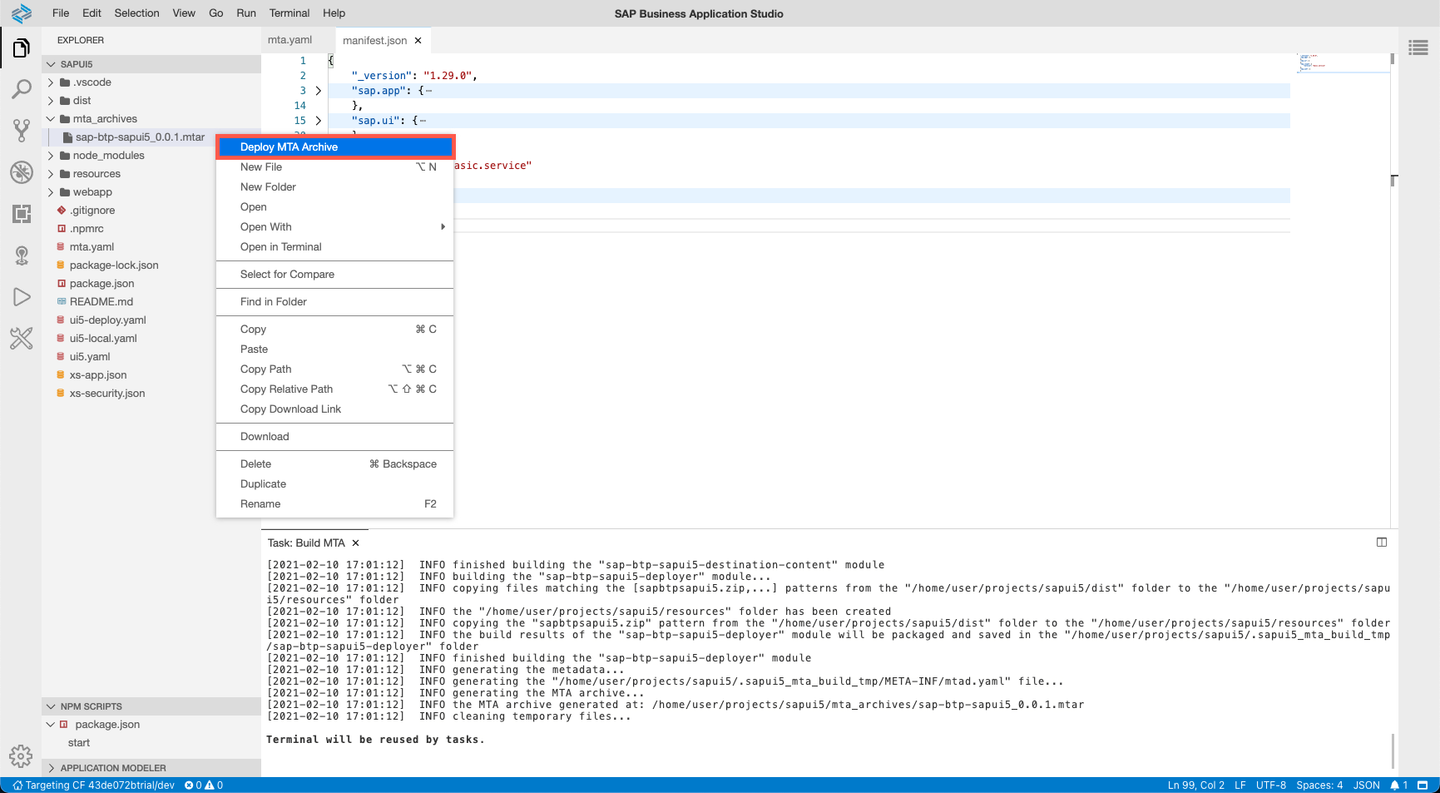This screenshot has width=1440, height=793.
Task: Switch to the mta.yaml editor tab
Action: [290, 40]
